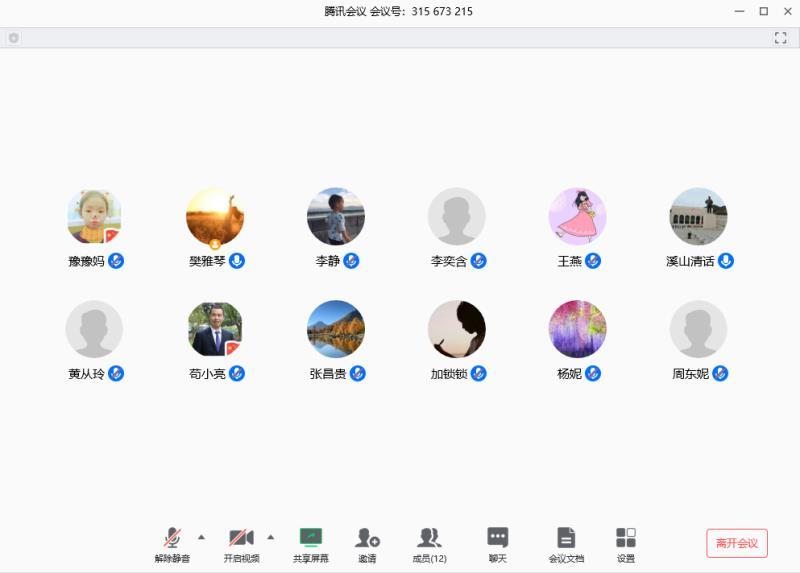Click the 离开会议 leave meeting button
Viewport: 800px width, 573px height.
(737, 543)
